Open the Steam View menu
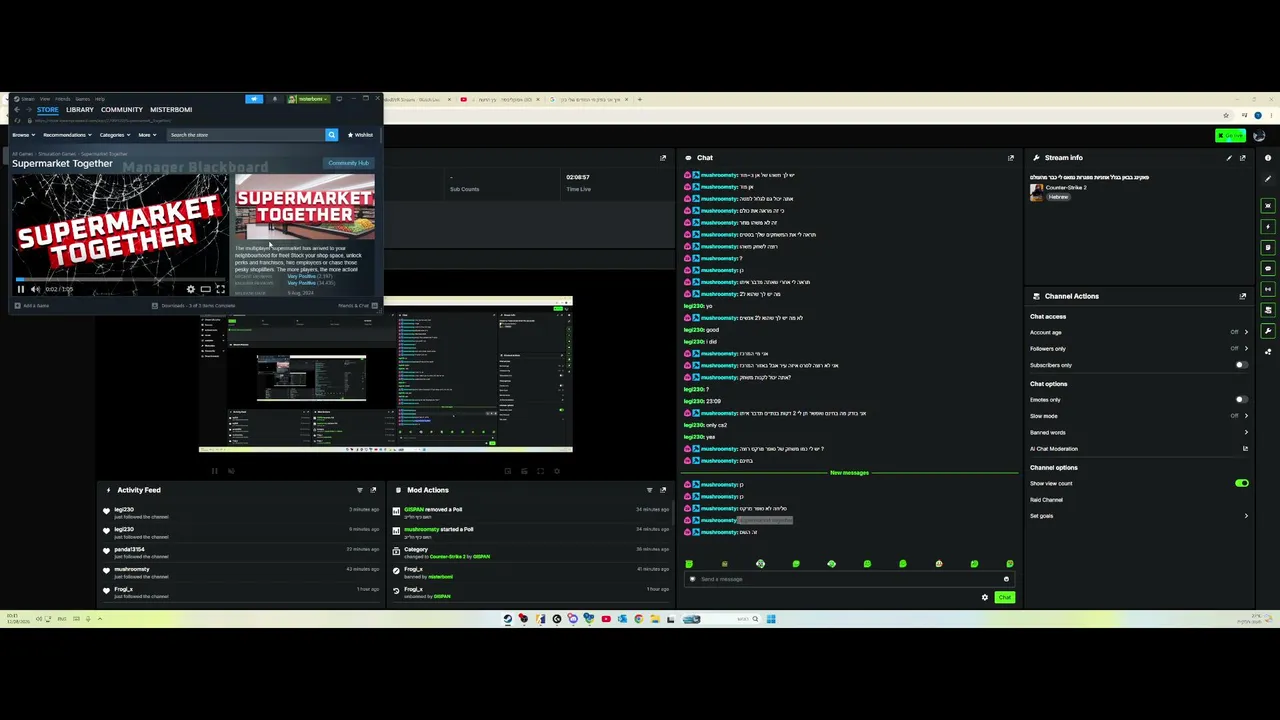Screen dimensions: 1280x720 point(45,99)
